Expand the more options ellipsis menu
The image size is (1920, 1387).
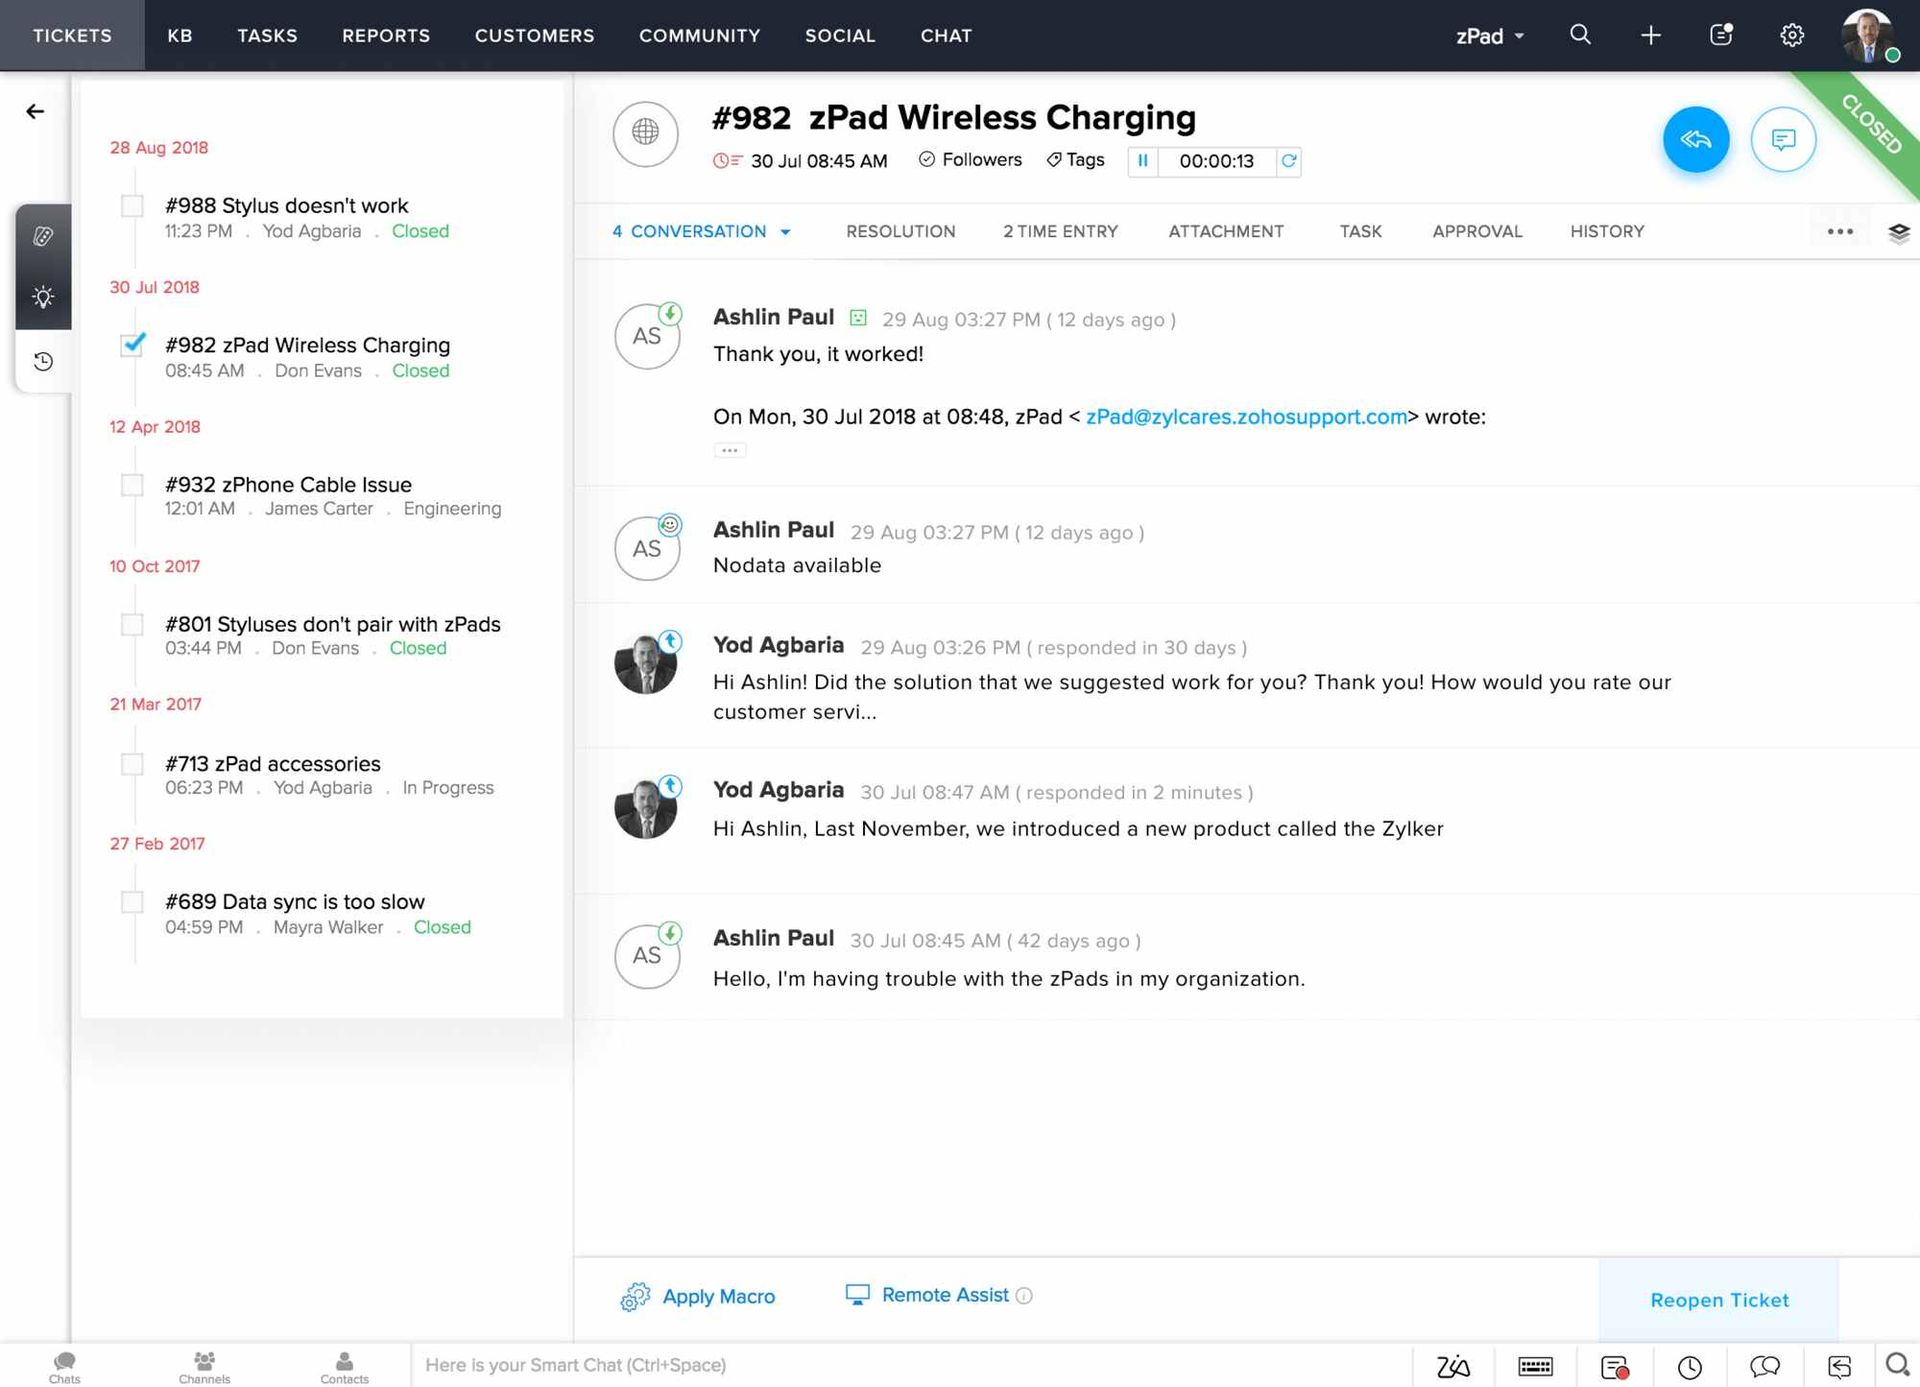pos(1840,231)
